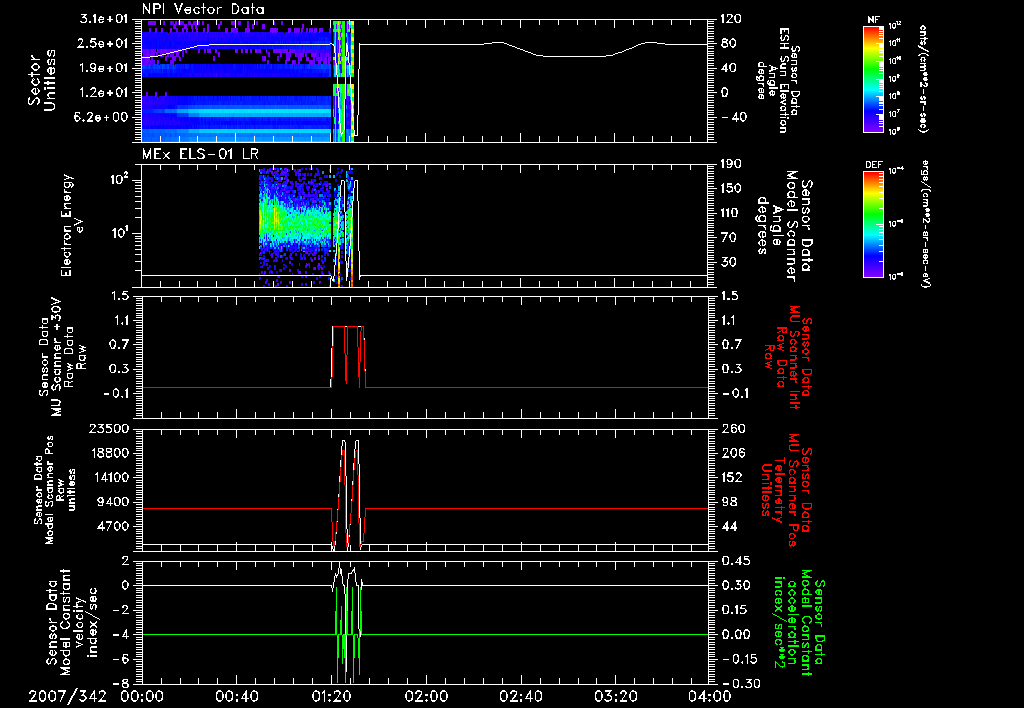This screenshot has height=708, width=1024.
Task: Click the 4700 tick on scanner position axis
Action: click(x=114, y=526)
